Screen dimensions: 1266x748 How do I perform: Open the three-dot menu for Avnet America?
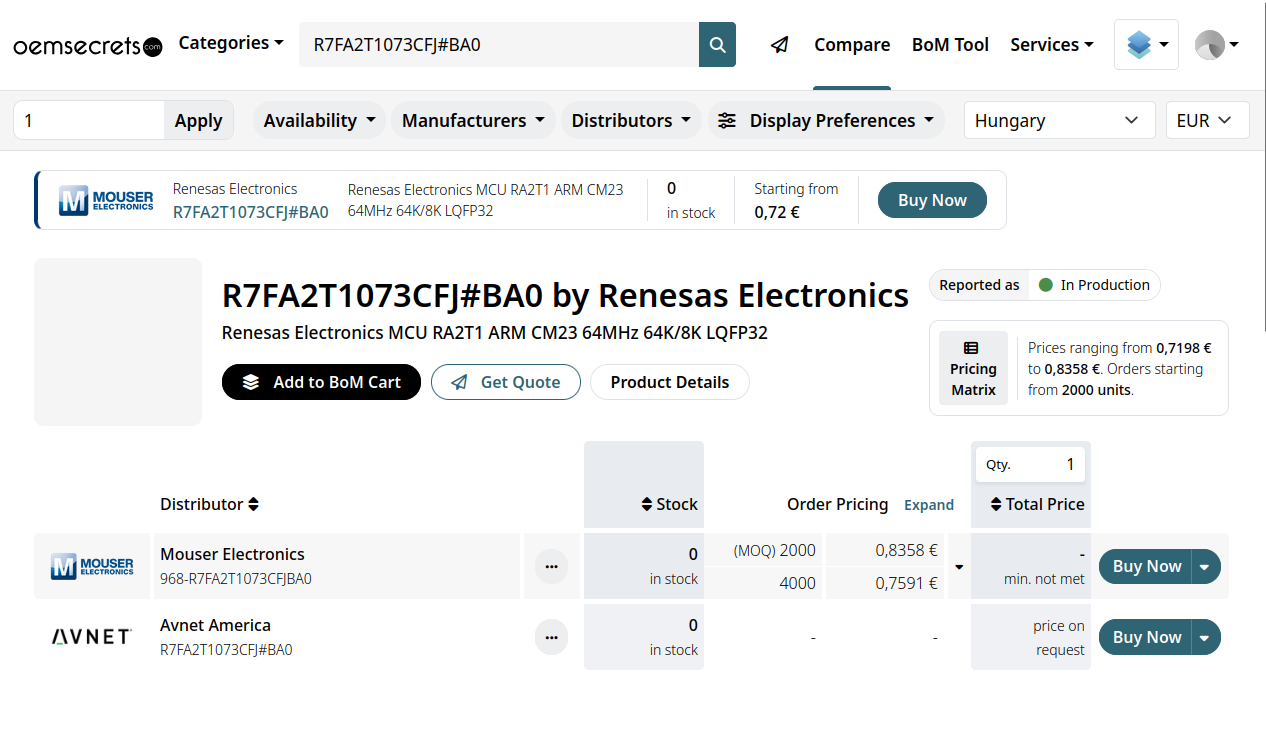click(551, 637)
